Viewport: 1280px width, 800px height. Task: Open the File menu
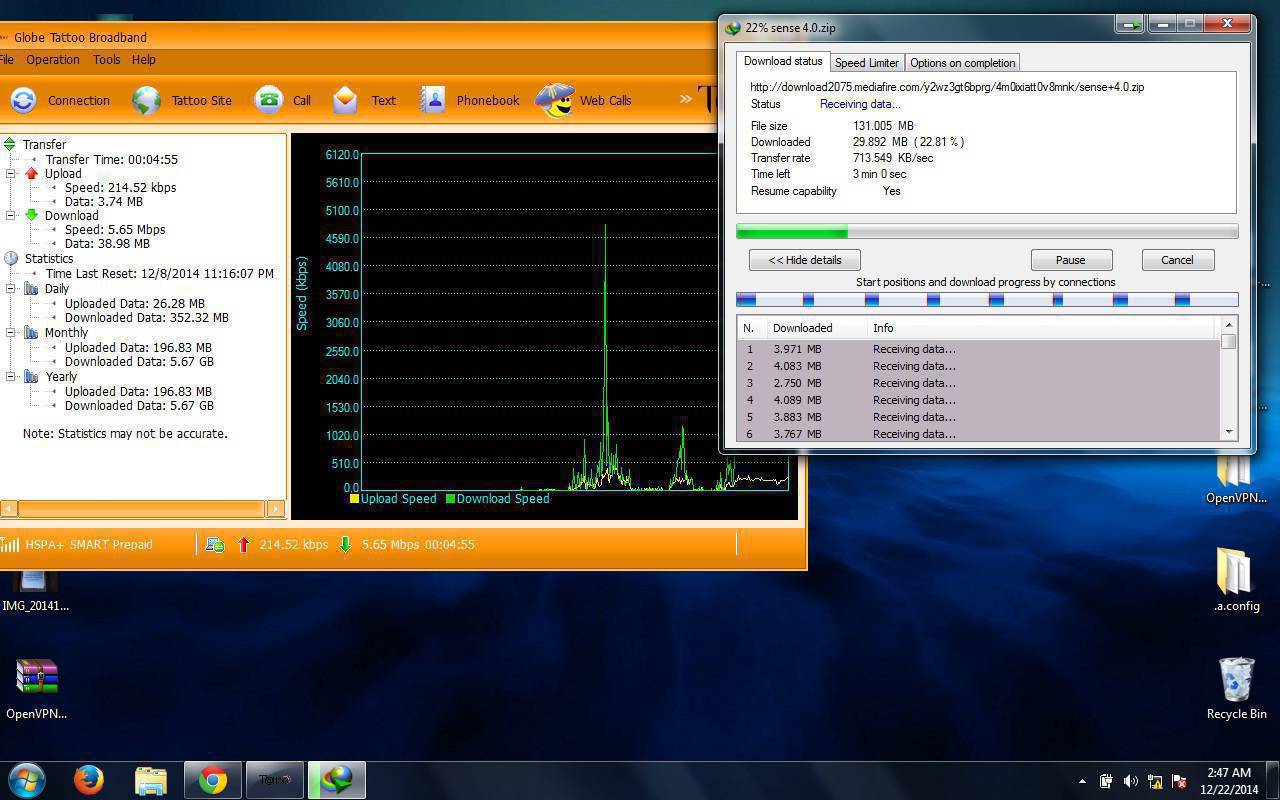click(x=6, y=60)
